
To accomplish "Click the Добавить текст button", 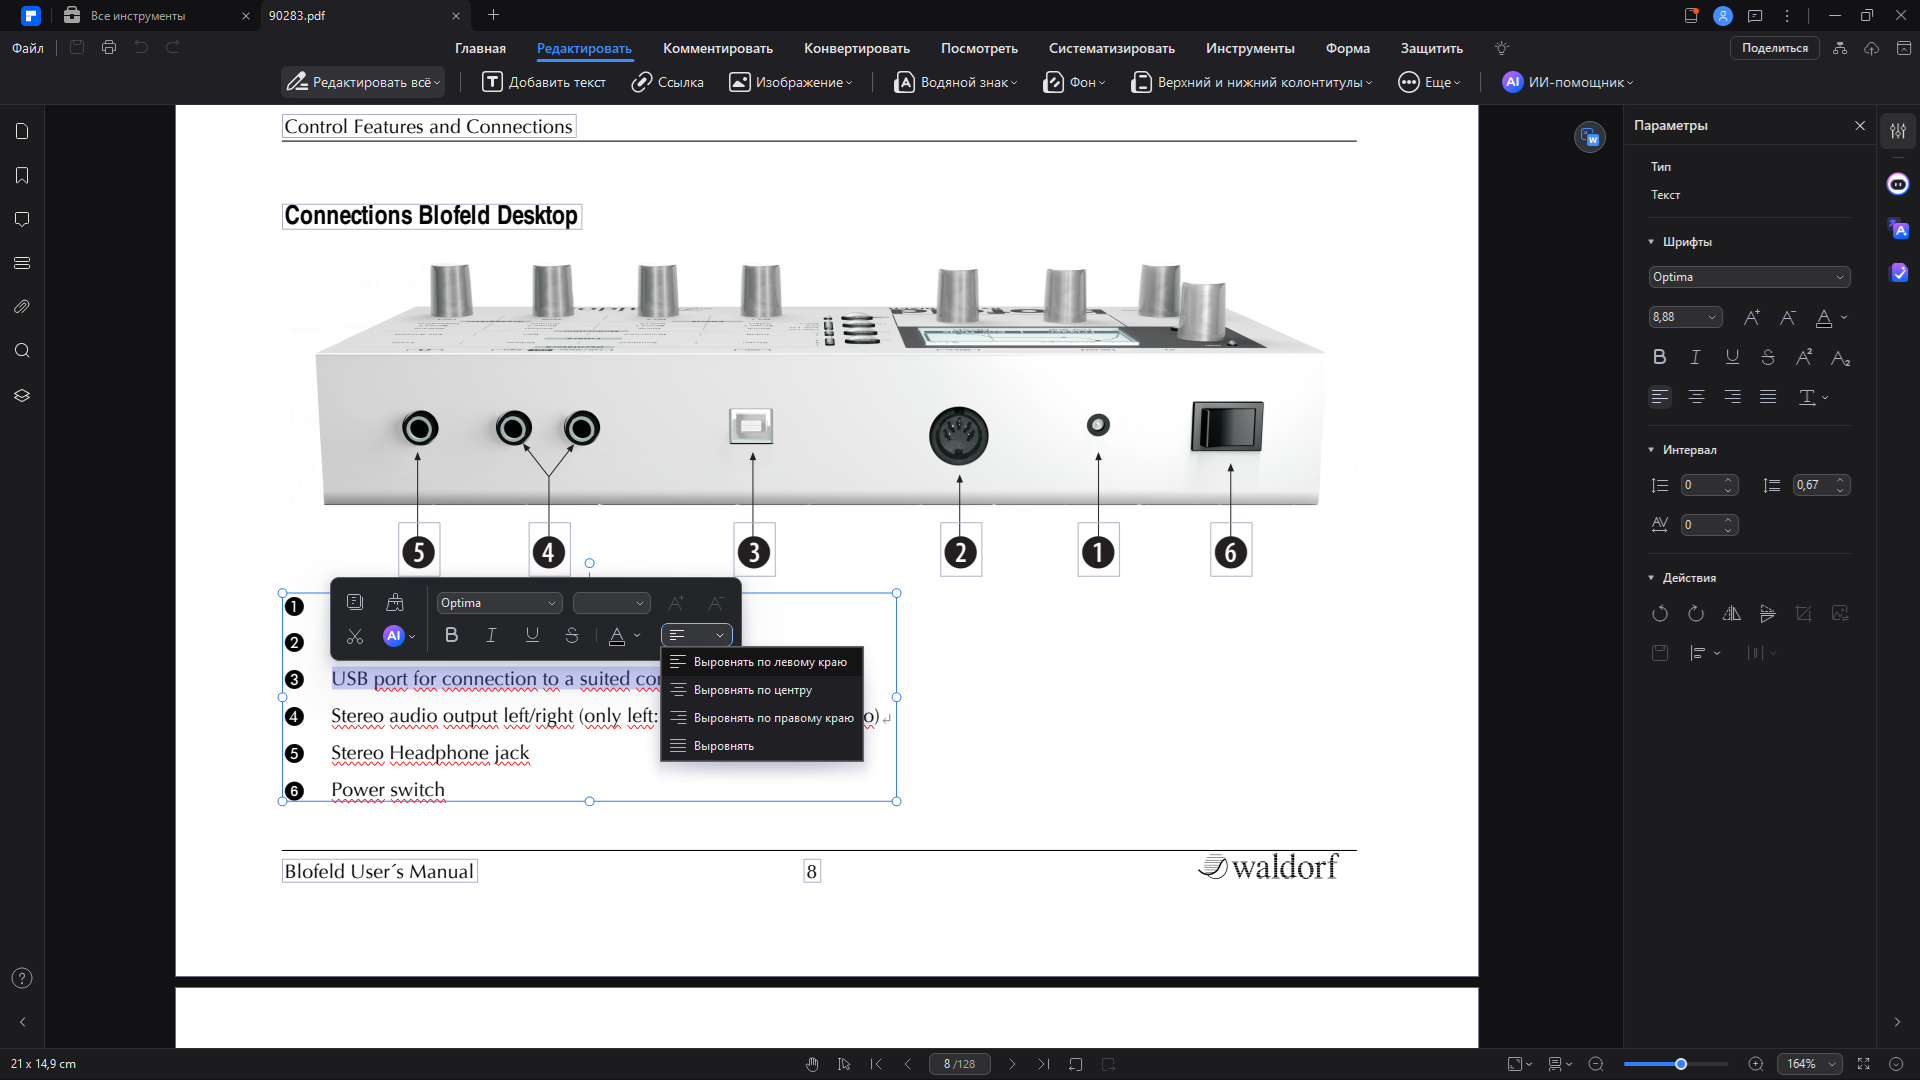I will [544, 82].
